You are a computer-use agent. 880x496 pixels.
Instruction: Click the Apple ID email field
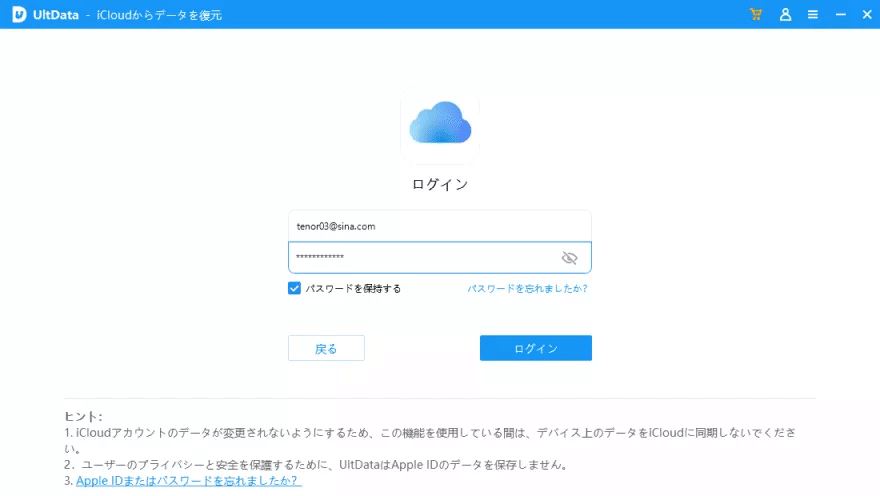[439, 226]
